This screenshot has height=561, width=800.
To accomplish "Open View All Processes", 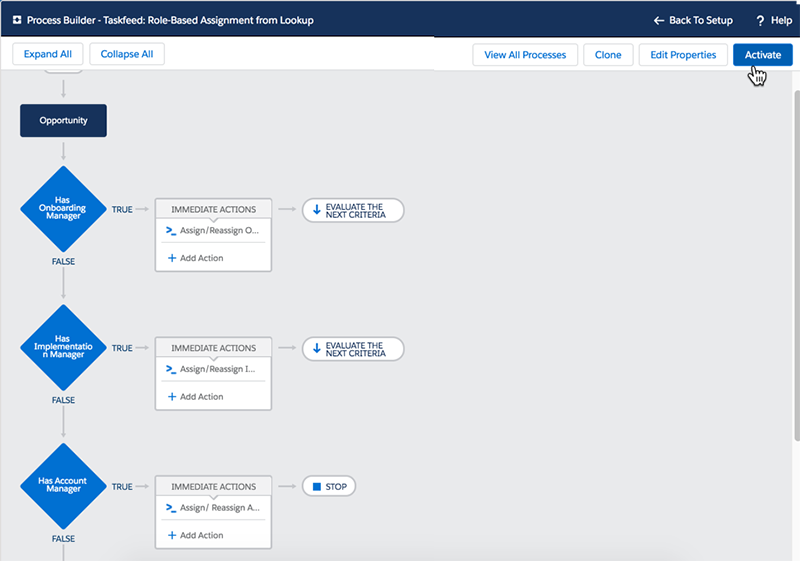I will [x=524, y=55].
